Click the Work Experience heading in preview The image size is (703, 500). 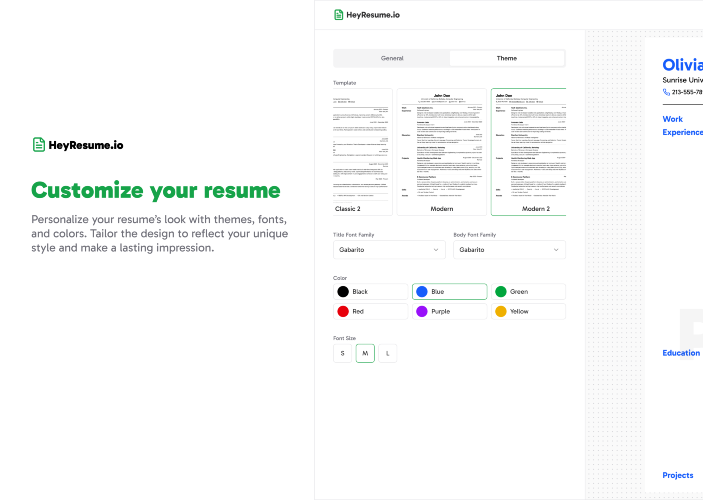pos(682,126)
